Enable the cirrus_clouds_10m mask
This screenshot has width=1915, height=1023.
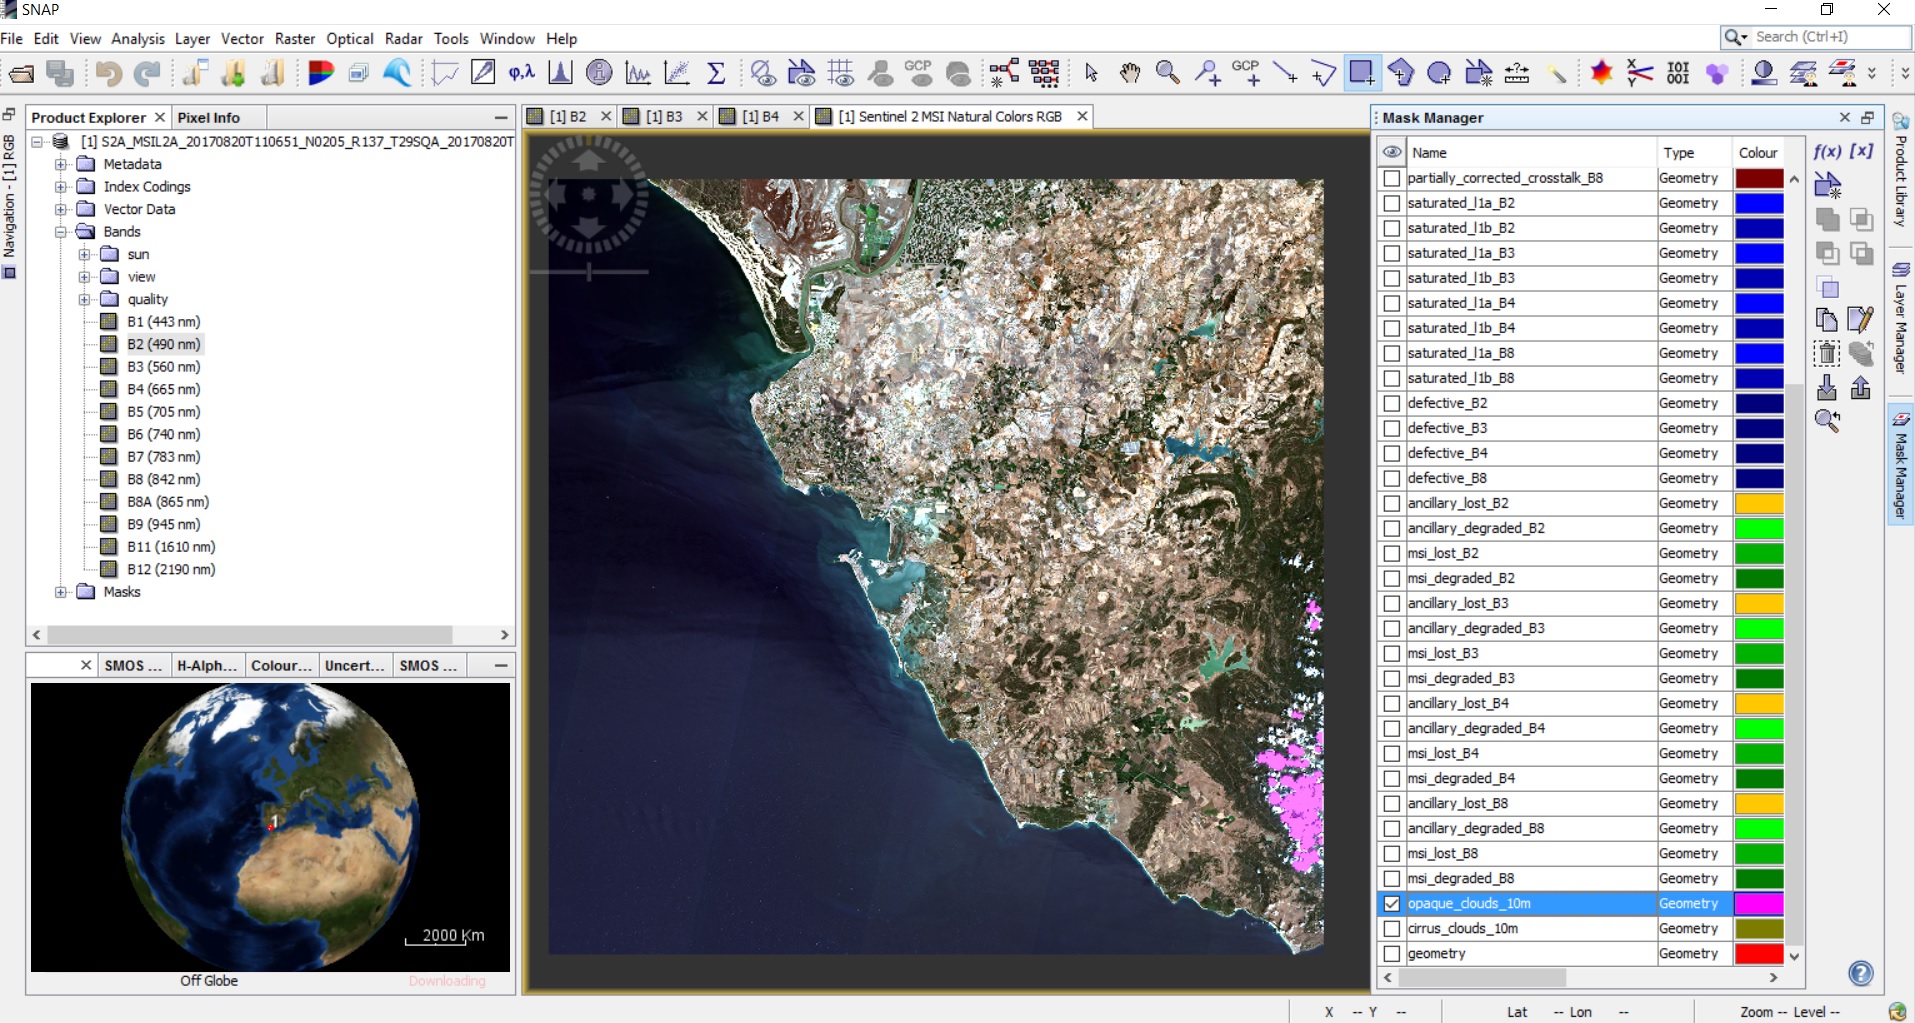tap(1391, 928)
